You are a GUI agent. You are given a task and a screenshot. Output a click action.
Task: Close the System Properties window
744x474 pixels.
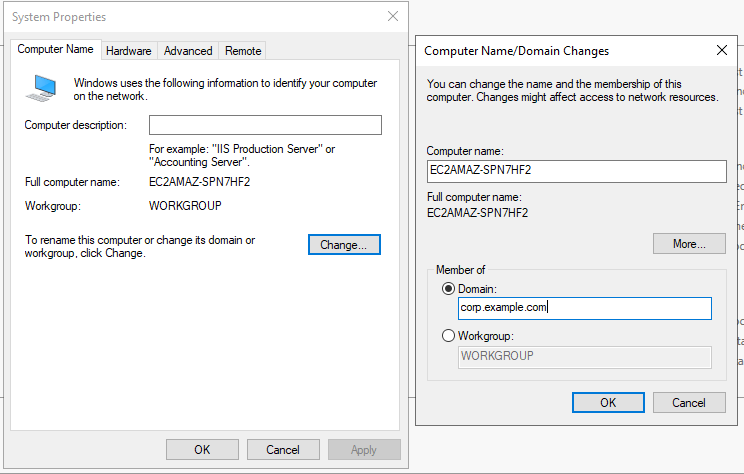[393, 16]
